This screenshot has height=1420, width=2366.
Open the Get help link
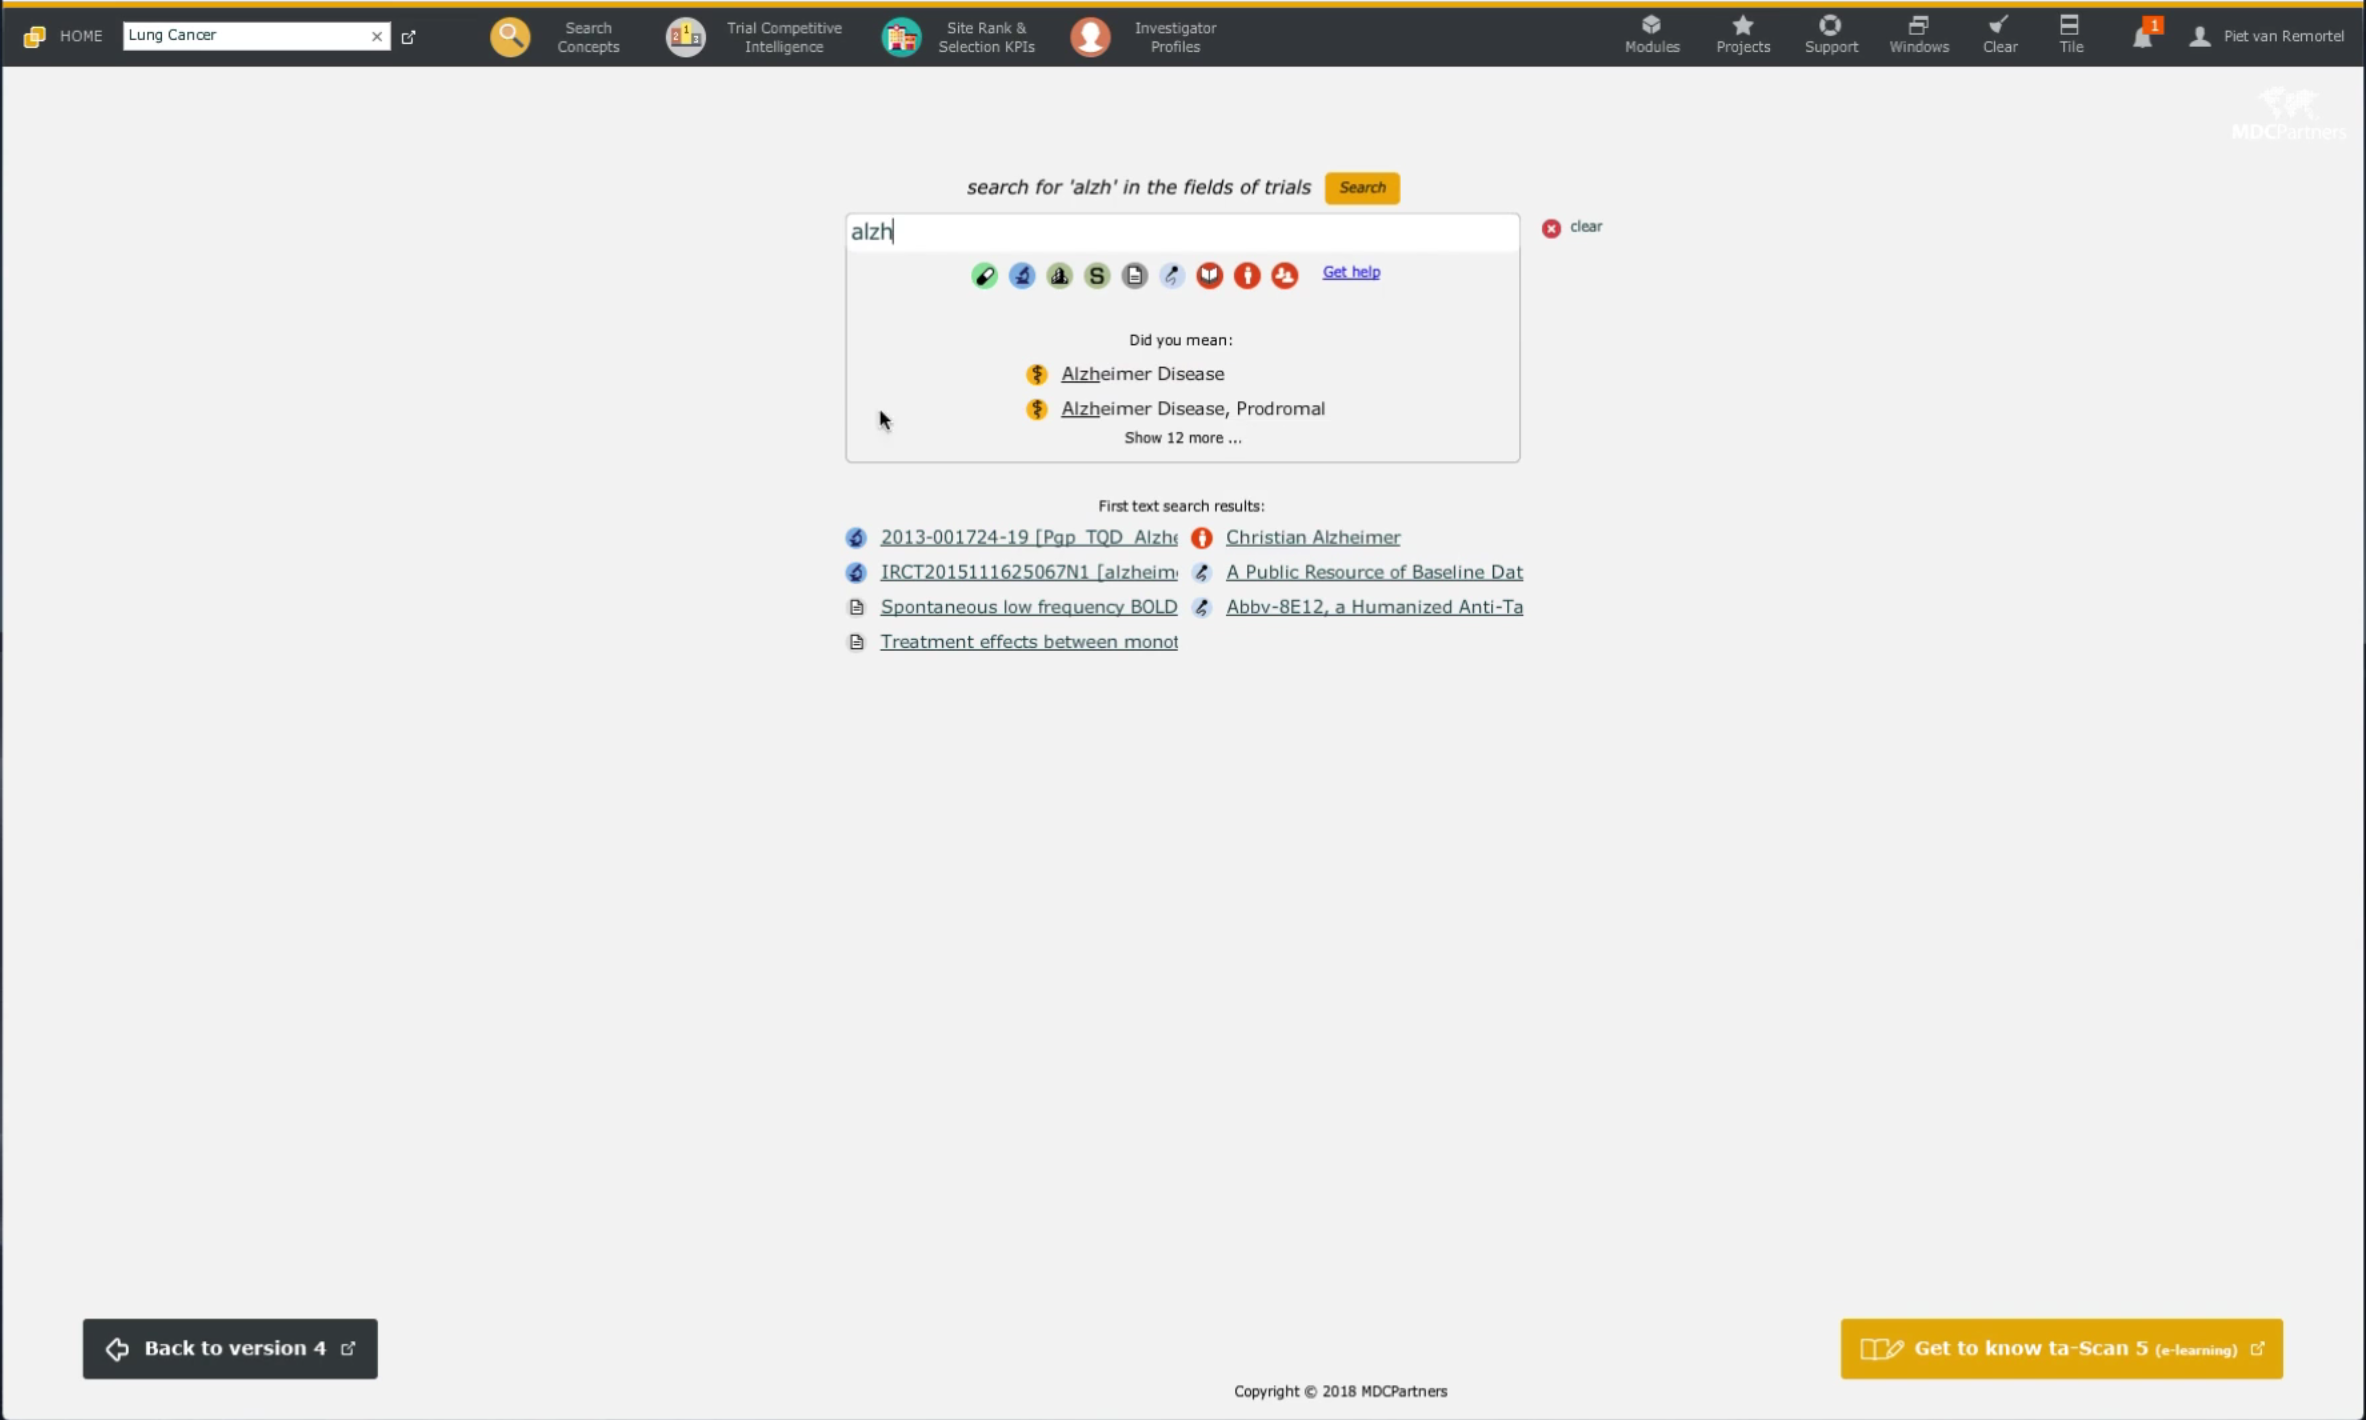(1350, 272)
